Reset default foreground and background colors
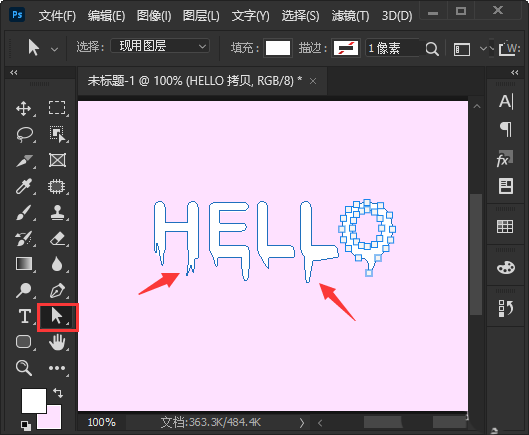Image resolution: width=529 pixels, height=435 pixels. [26, 426]
